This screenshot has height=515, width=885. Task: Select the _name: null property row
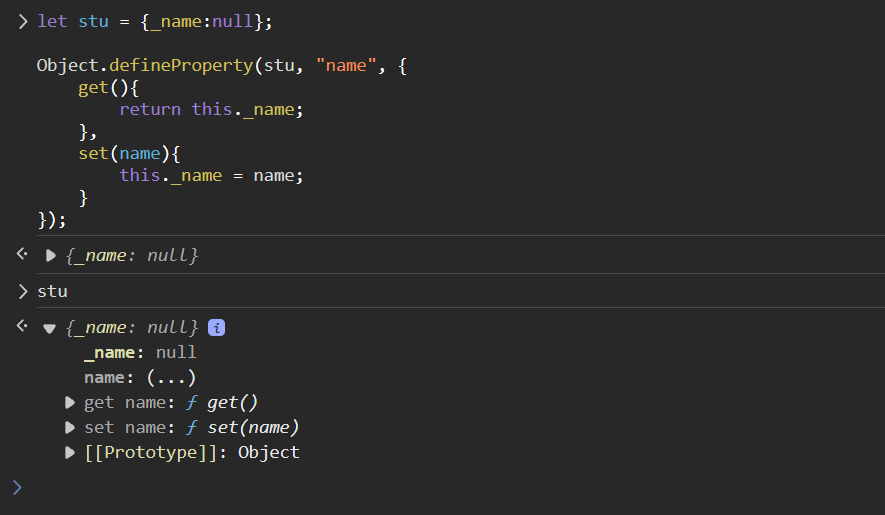[140, 352]
